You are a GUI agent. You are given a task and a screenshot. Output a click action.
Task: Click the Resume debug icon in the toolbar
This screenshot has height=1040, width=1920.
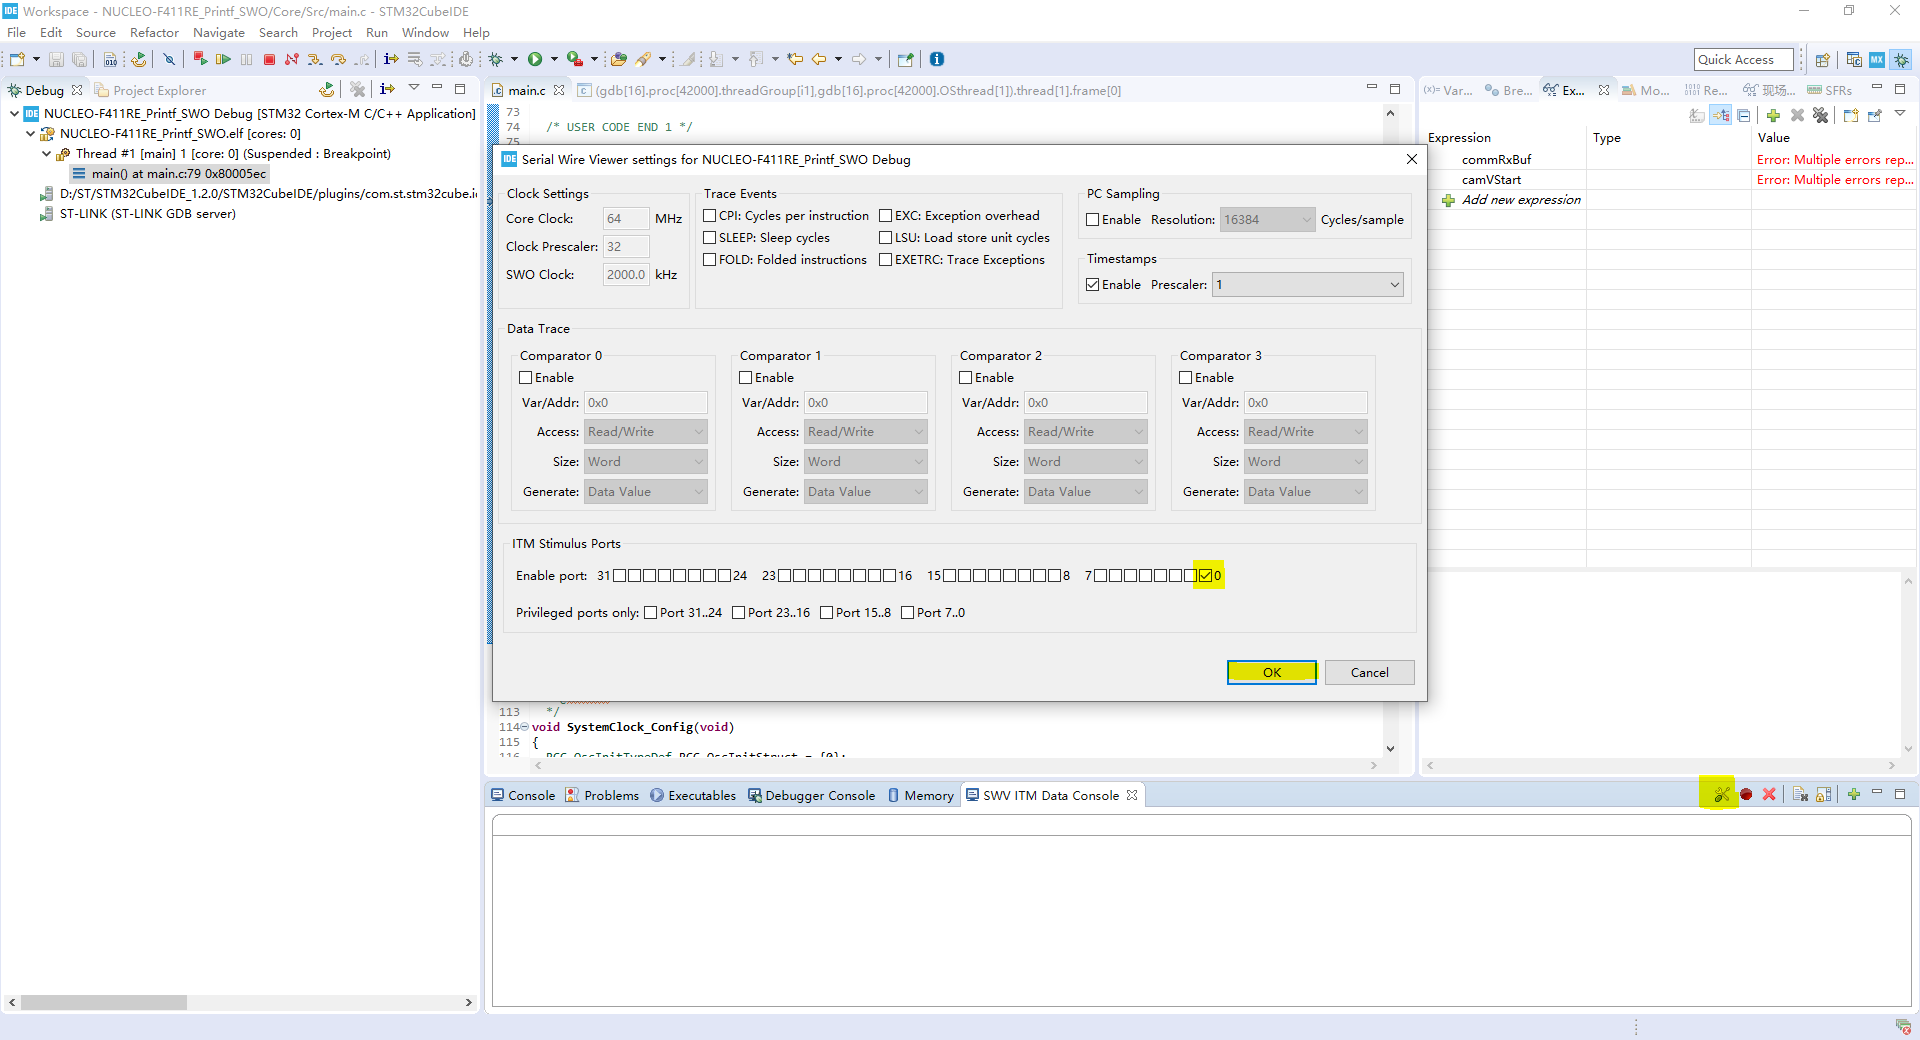(223, 60)
